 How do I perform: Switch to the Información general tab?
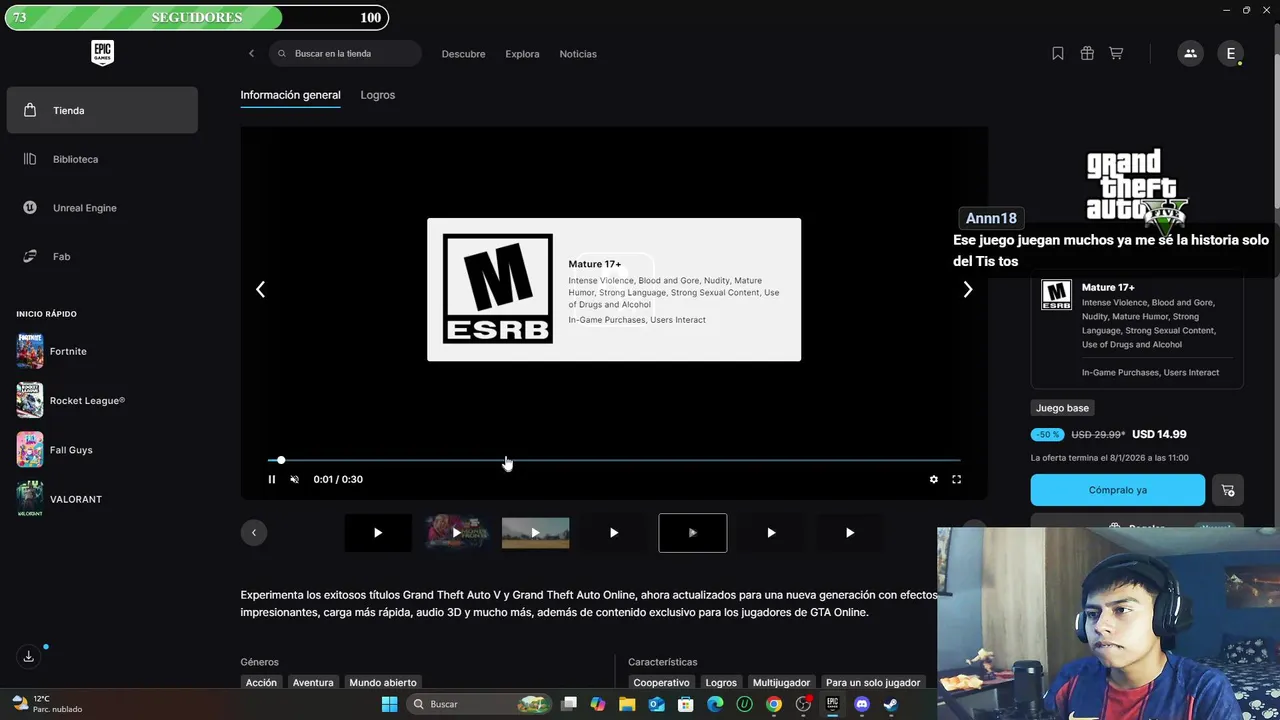[x=290, y=95]
